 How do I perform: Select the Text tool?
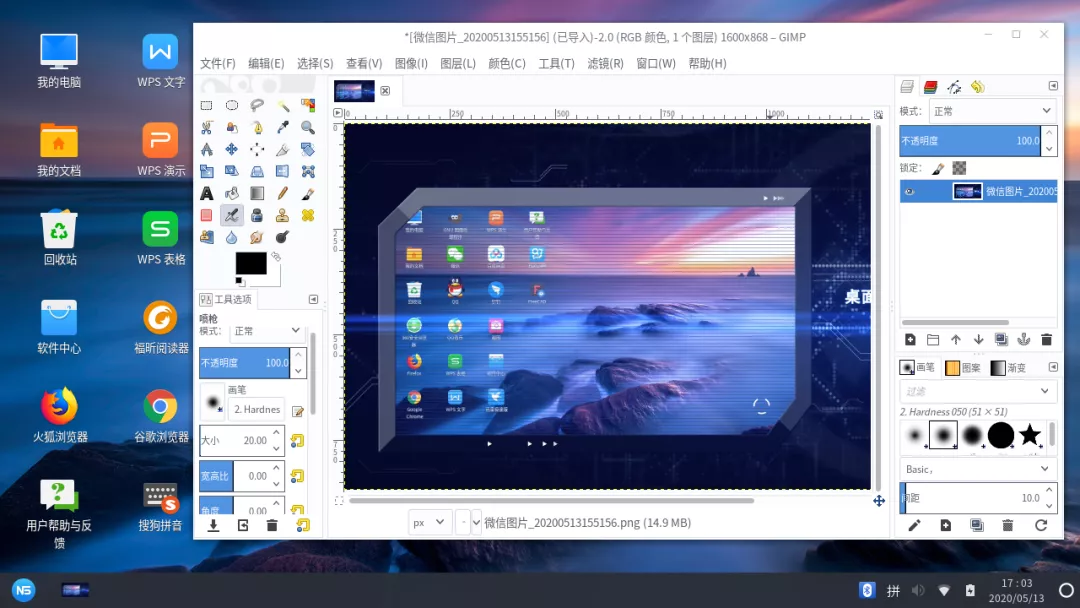[x=206, y=193]
